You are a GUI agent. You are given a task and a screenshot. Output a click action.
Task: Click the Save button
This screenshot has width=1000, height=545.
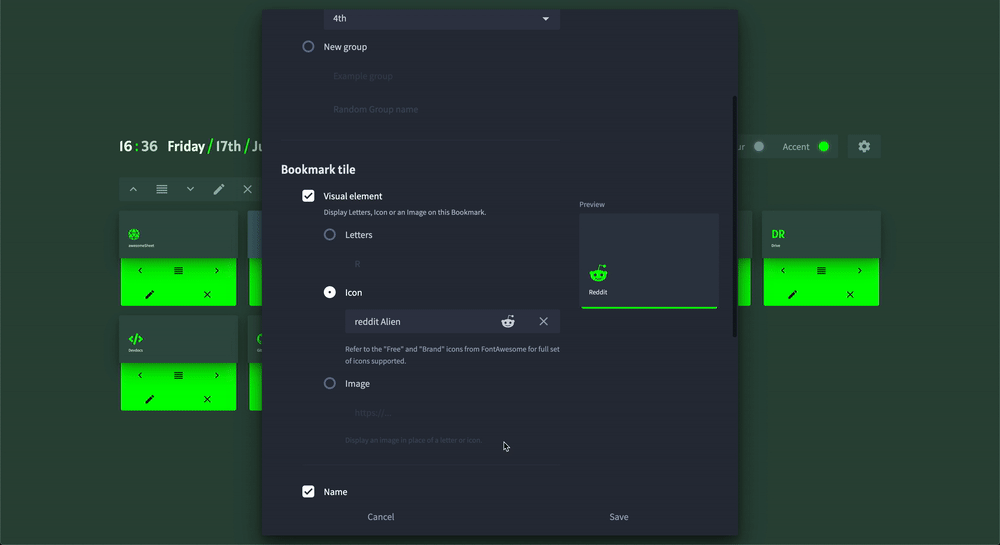coord(619,517)
